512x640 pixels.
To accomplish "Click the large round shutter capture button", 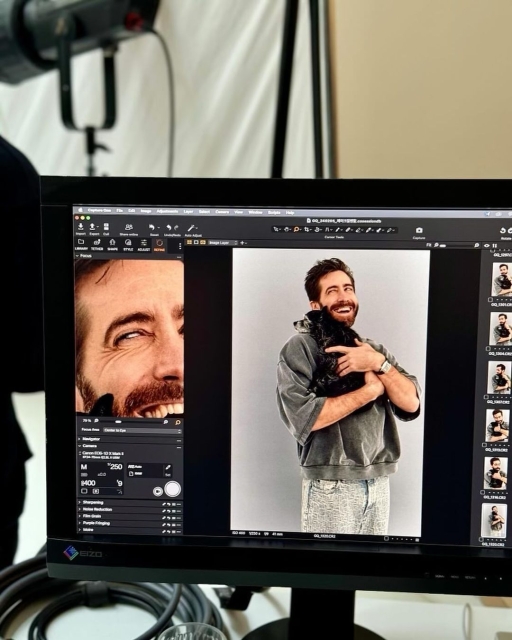I will (172, 489).
